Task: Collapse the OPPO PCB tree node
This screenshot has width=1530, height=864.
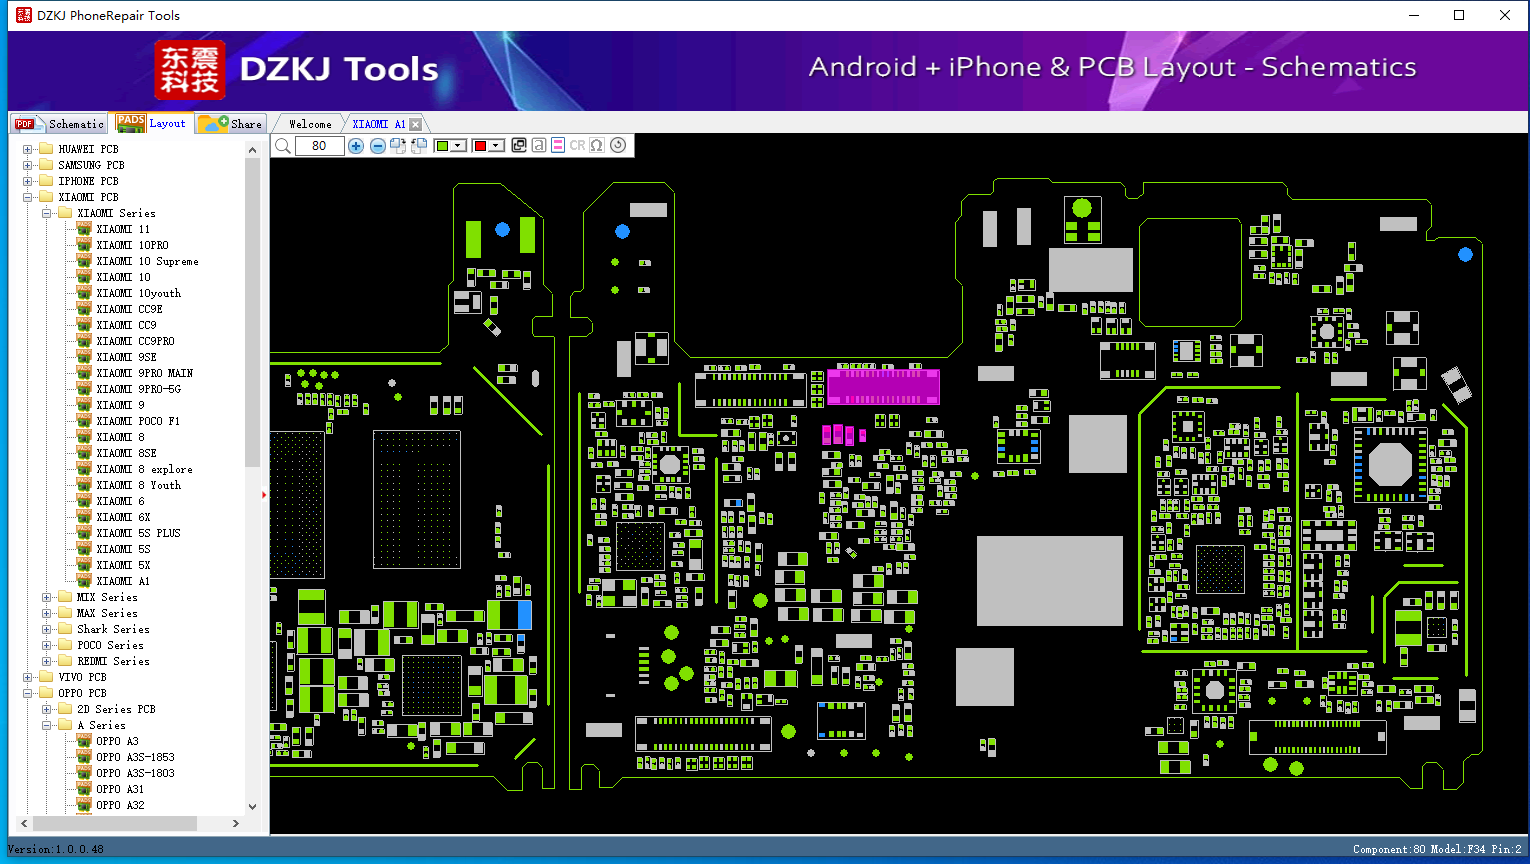Action: point(27,693)
